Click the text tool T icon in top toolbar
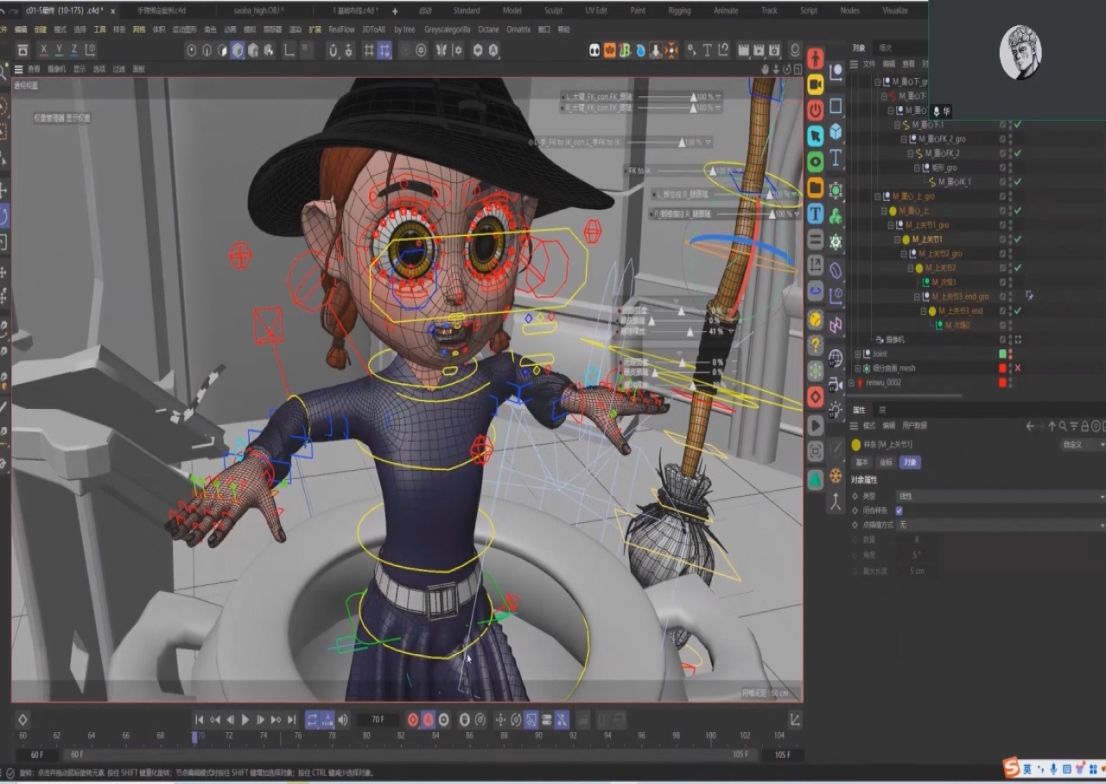The image size is (1106, 784). click(707, 50)
